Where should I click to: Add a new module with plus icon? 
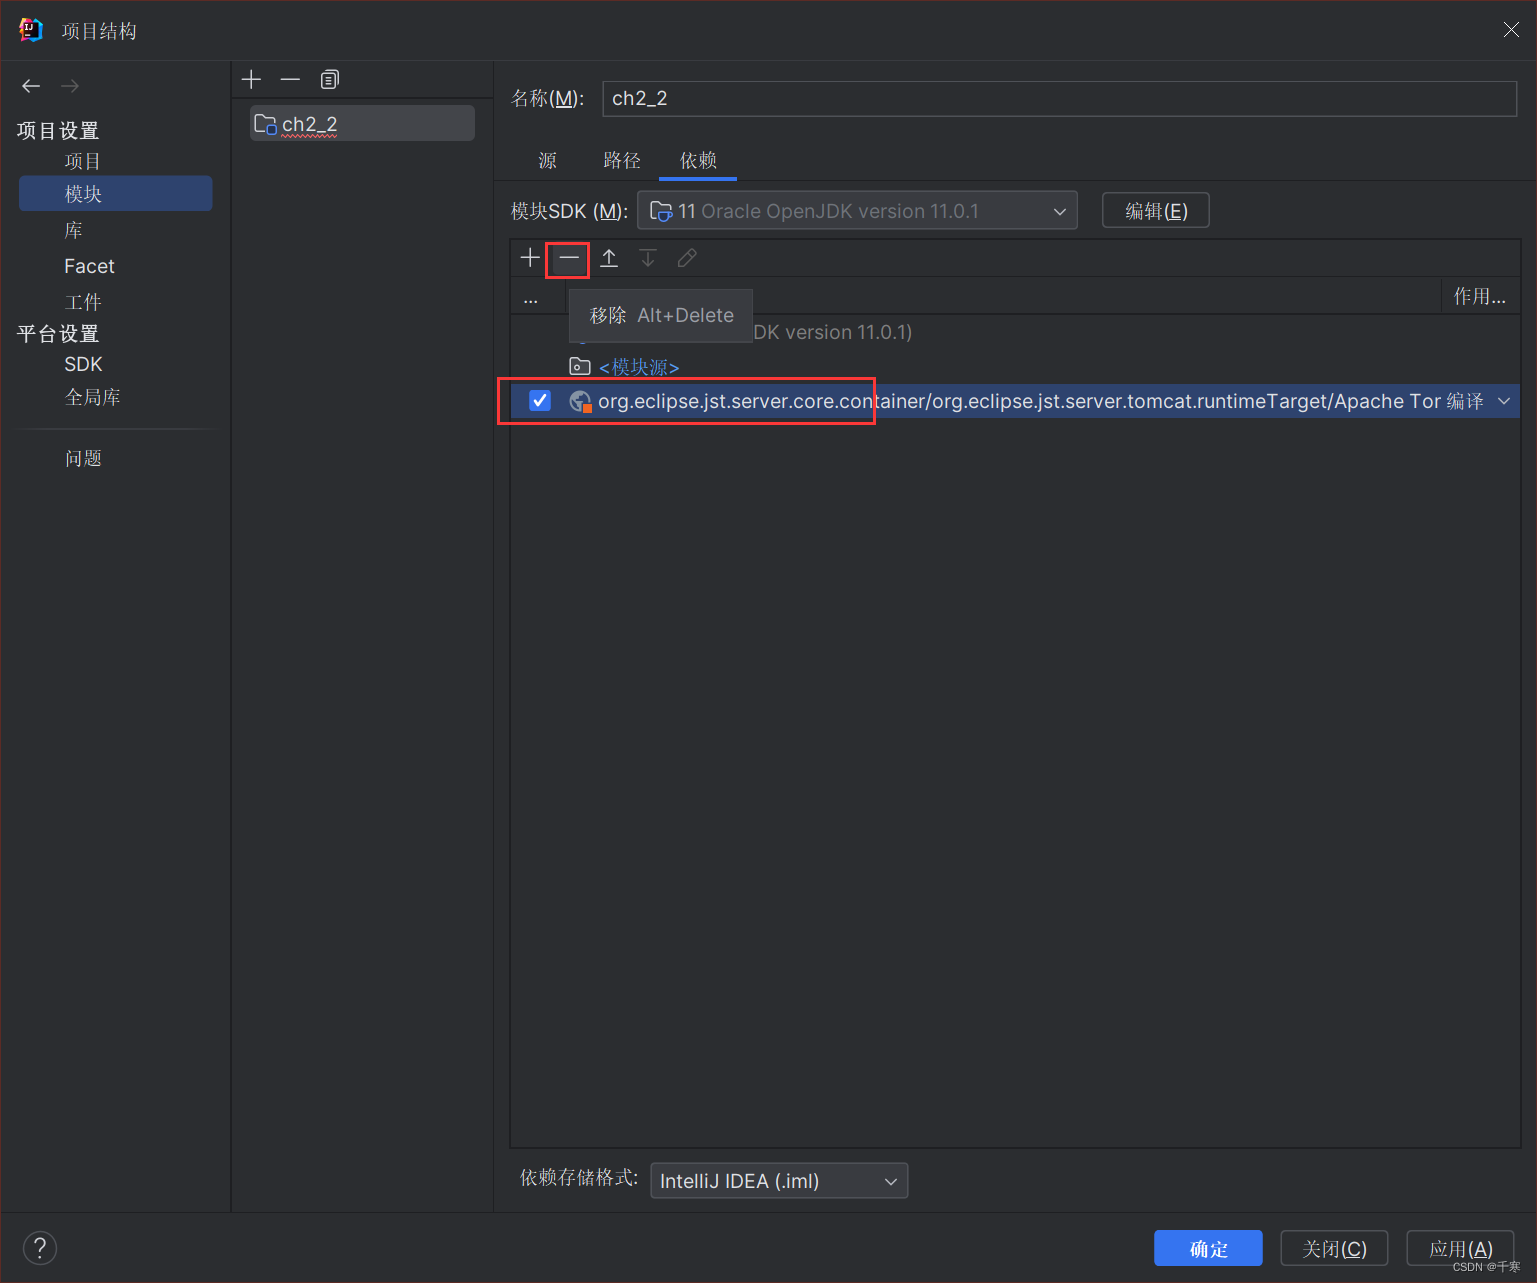tap(251, 79)
